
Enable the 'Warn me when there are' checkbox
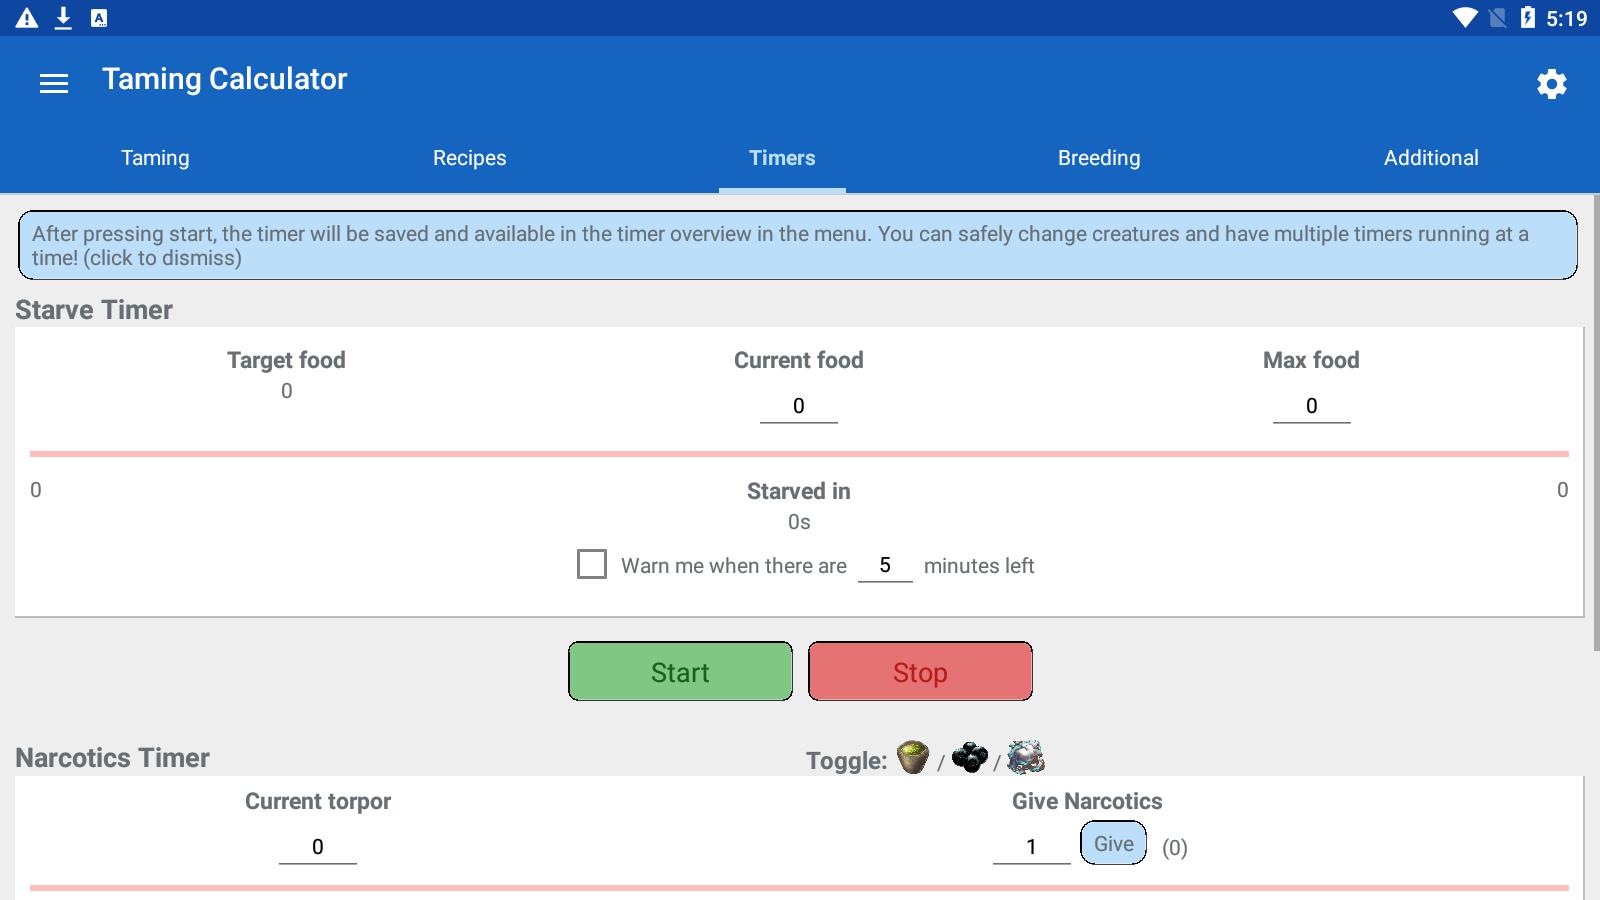[592, 564]
